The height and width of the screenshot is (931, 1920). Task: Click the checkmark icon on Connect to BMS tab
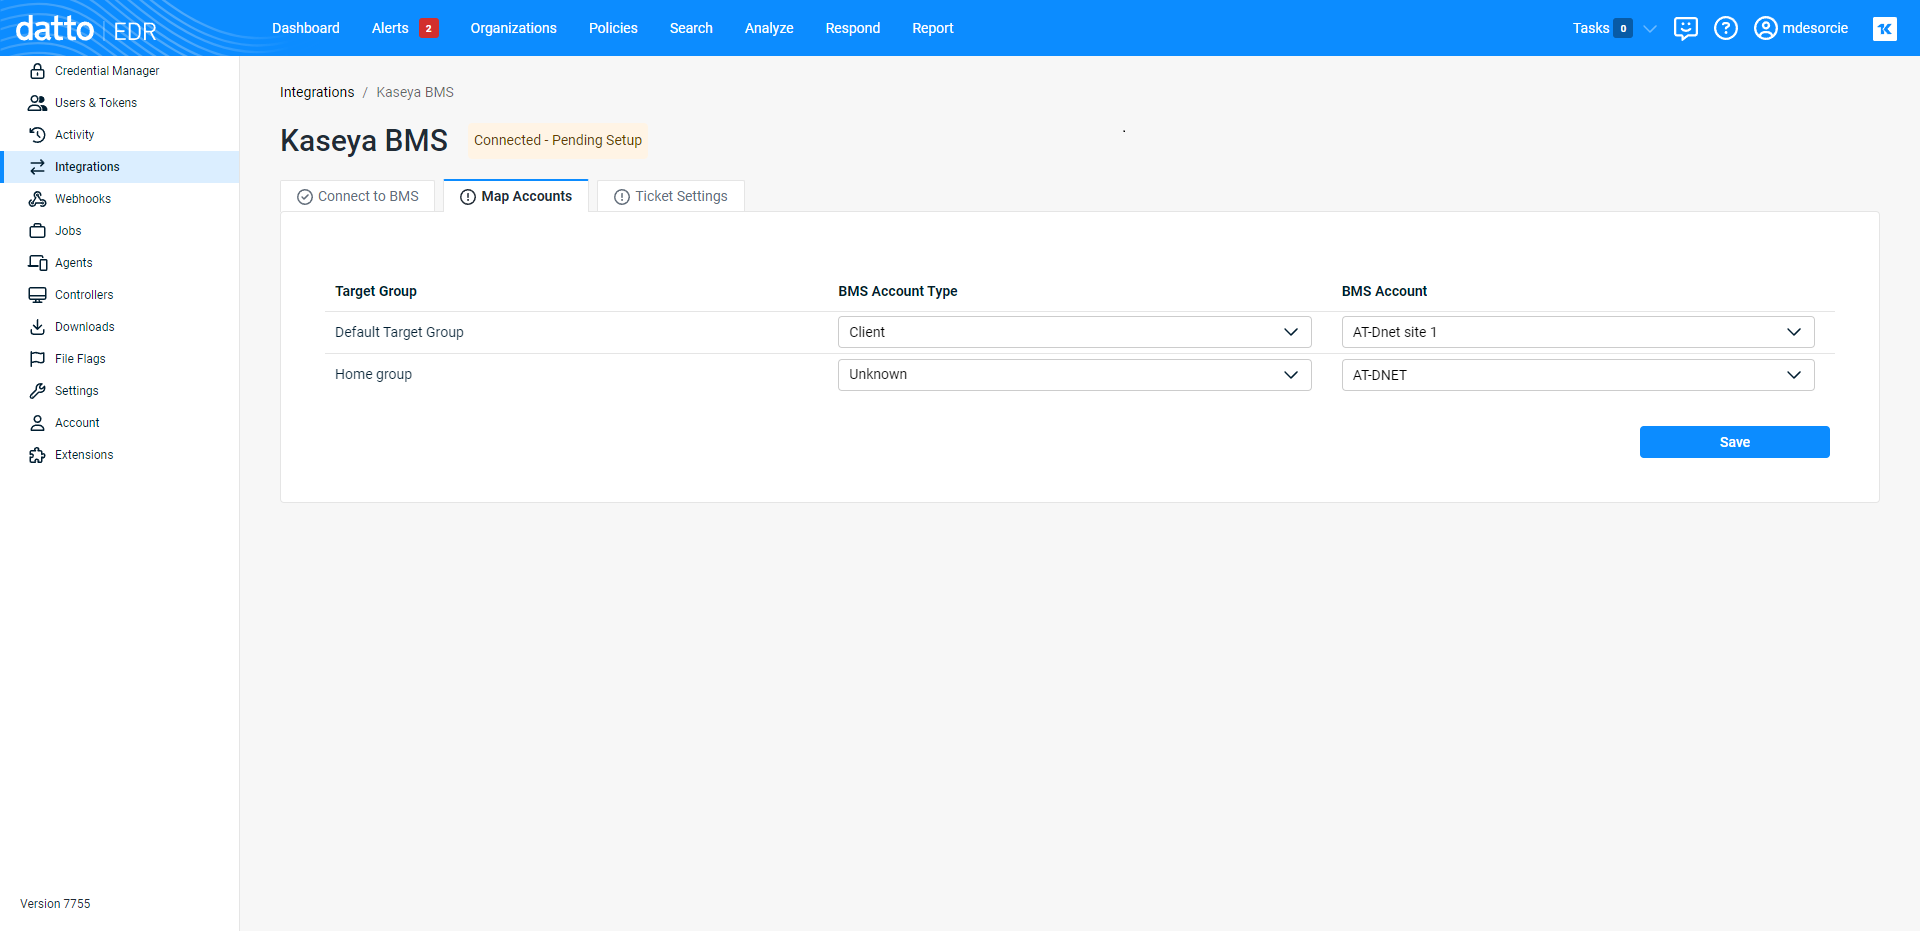(x=305, y=197)
